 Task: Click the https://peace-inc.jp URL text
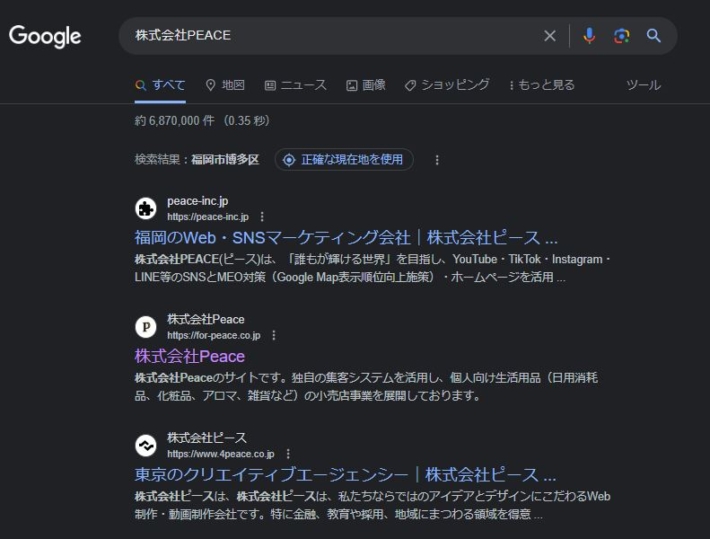tap(208, 217)
